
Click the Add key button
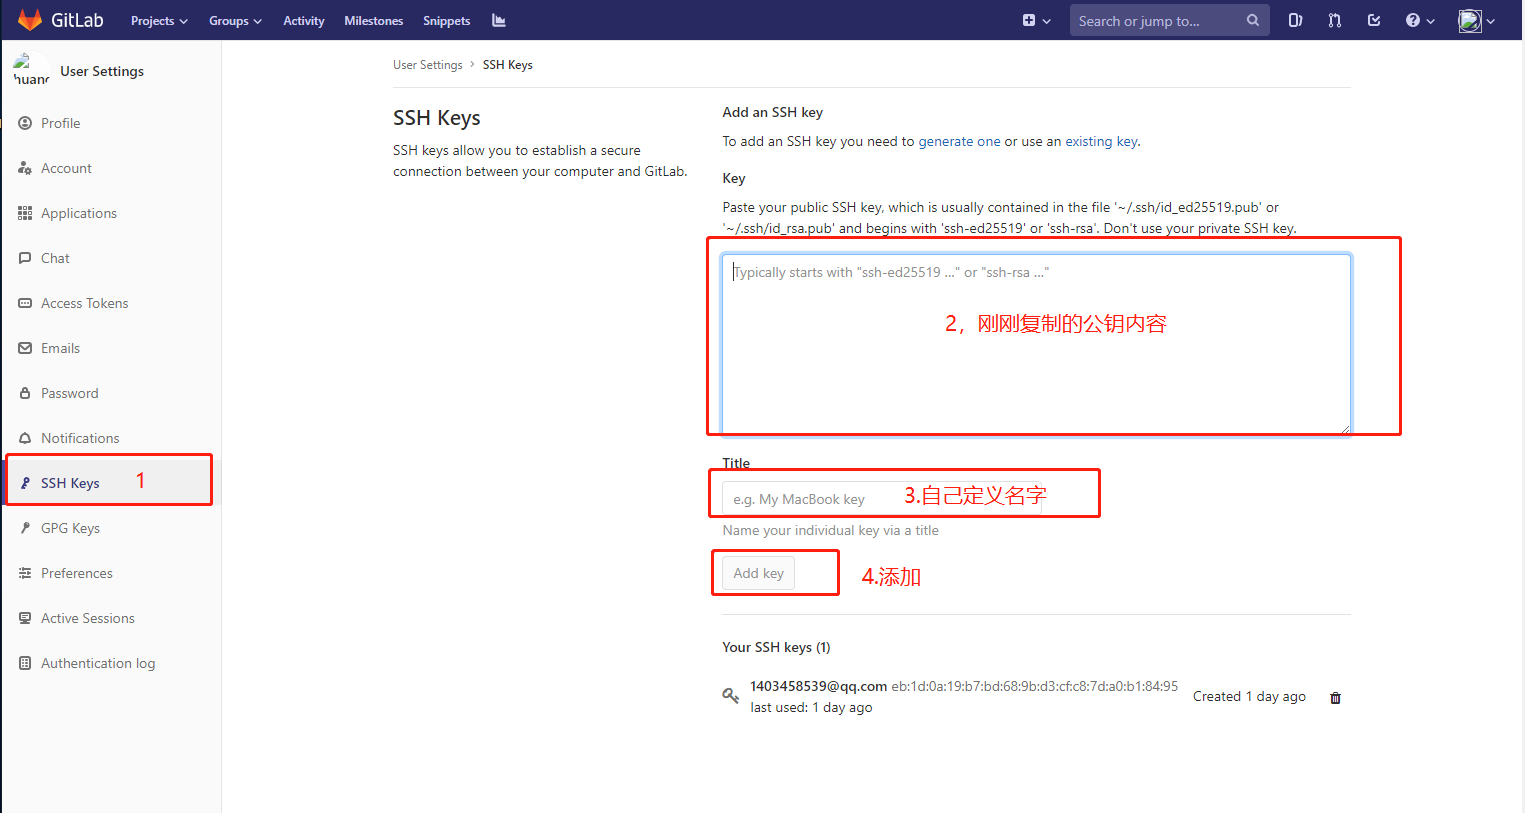tap(758, 573)
